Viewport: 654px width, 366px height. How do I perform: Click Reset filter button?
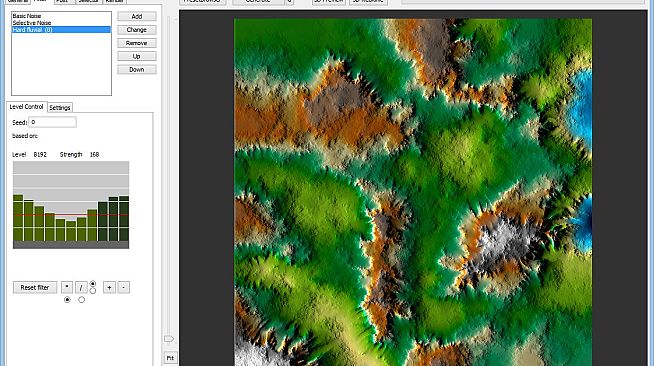[35, 288]
